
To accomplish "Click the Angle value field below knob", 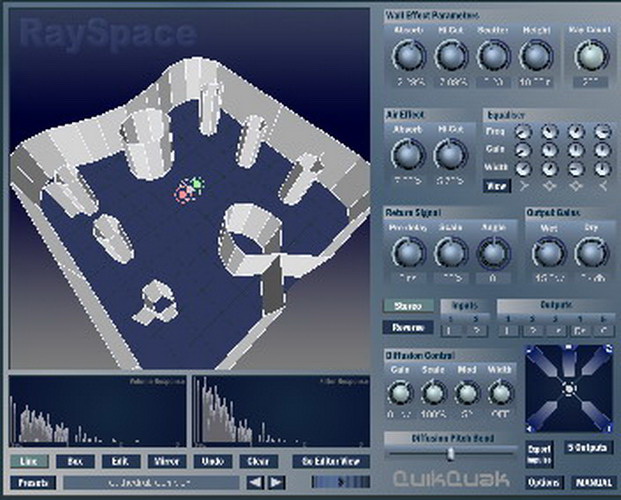I will click(x=493, y=278).
